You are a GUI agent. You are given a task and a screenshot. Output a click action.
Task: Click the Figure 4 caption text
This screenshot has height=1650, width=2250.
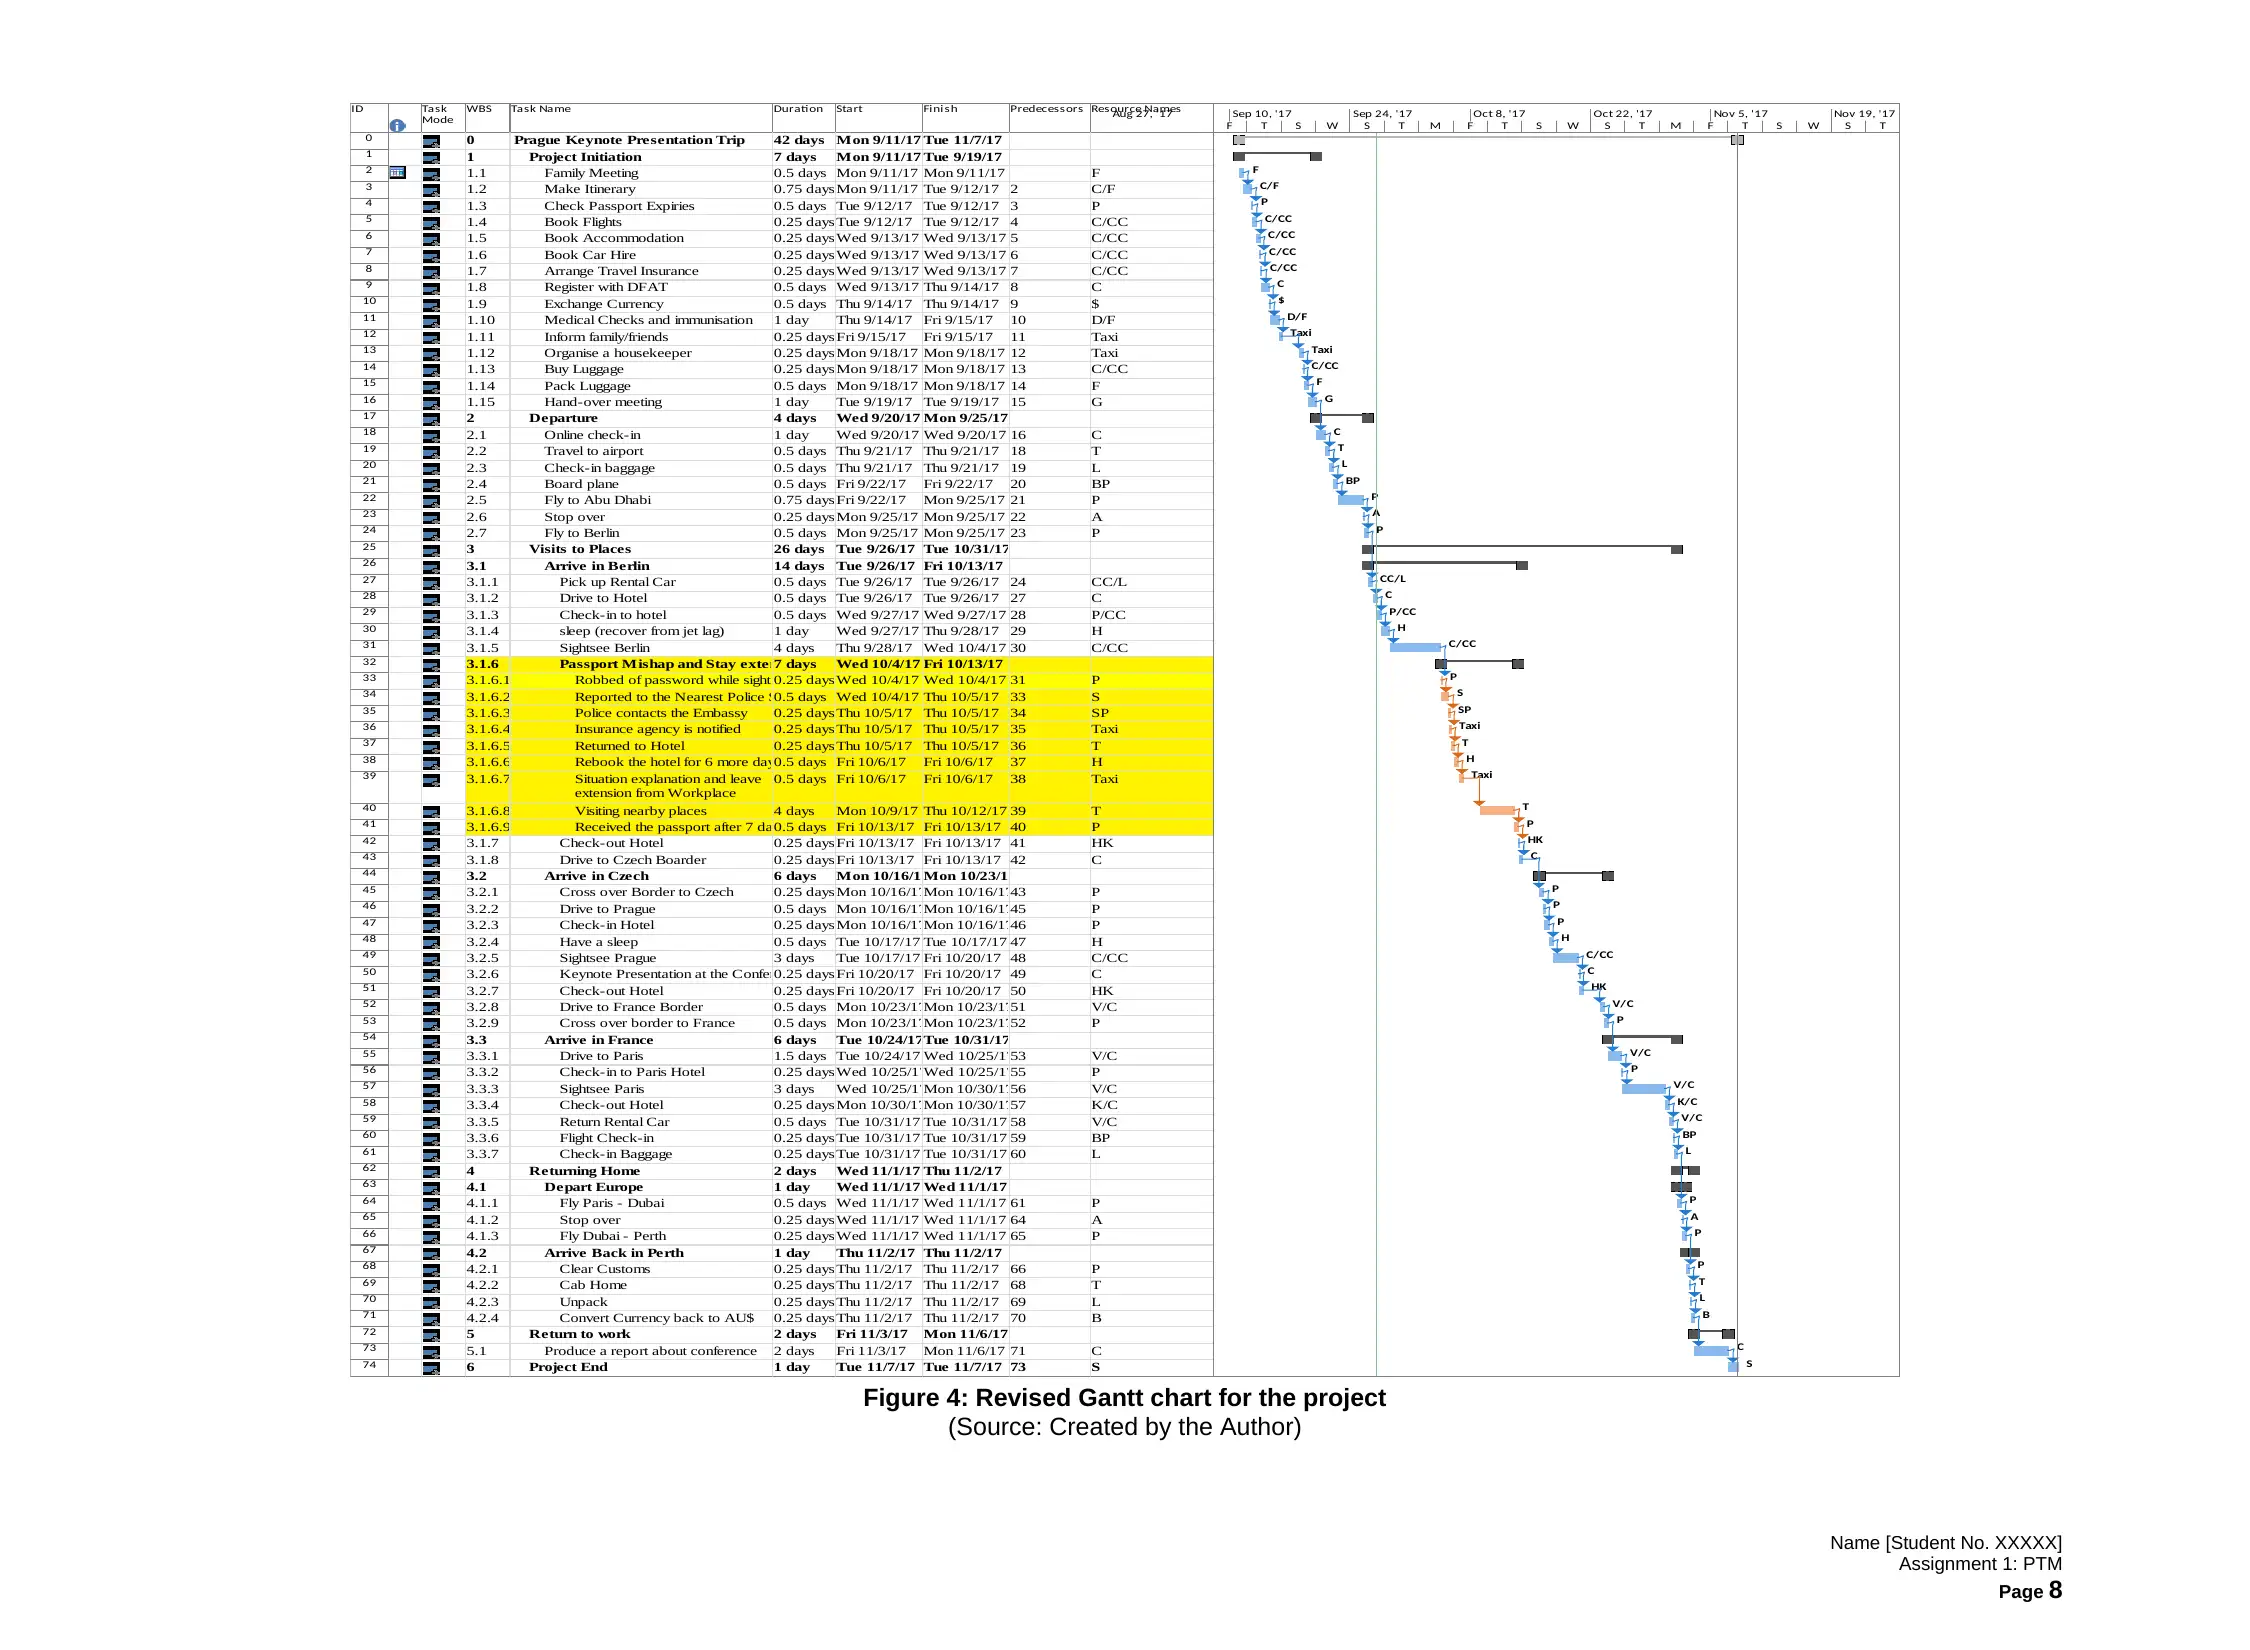1124,1398
